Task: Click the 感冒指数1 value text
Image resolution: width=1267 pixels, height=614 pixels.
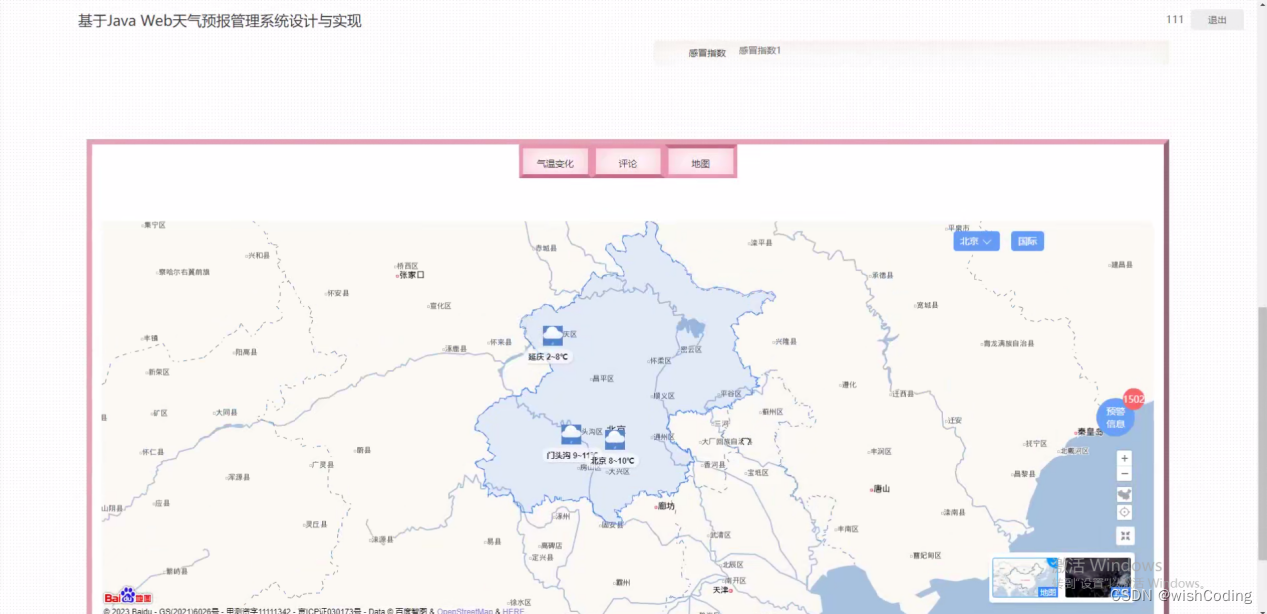Action: pyautogui.click(x=760, y=50)
